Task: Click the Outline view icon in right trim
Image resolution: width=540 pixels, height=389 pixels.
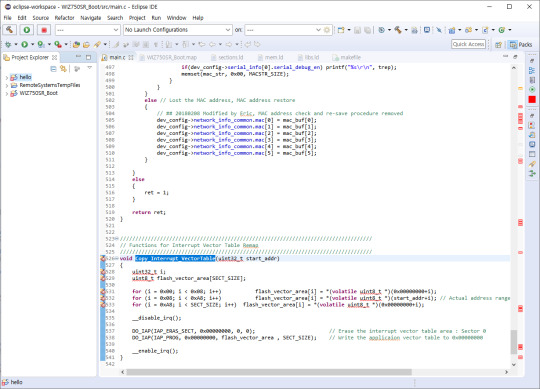Action: pyautogui.click(x=532, y=71)
